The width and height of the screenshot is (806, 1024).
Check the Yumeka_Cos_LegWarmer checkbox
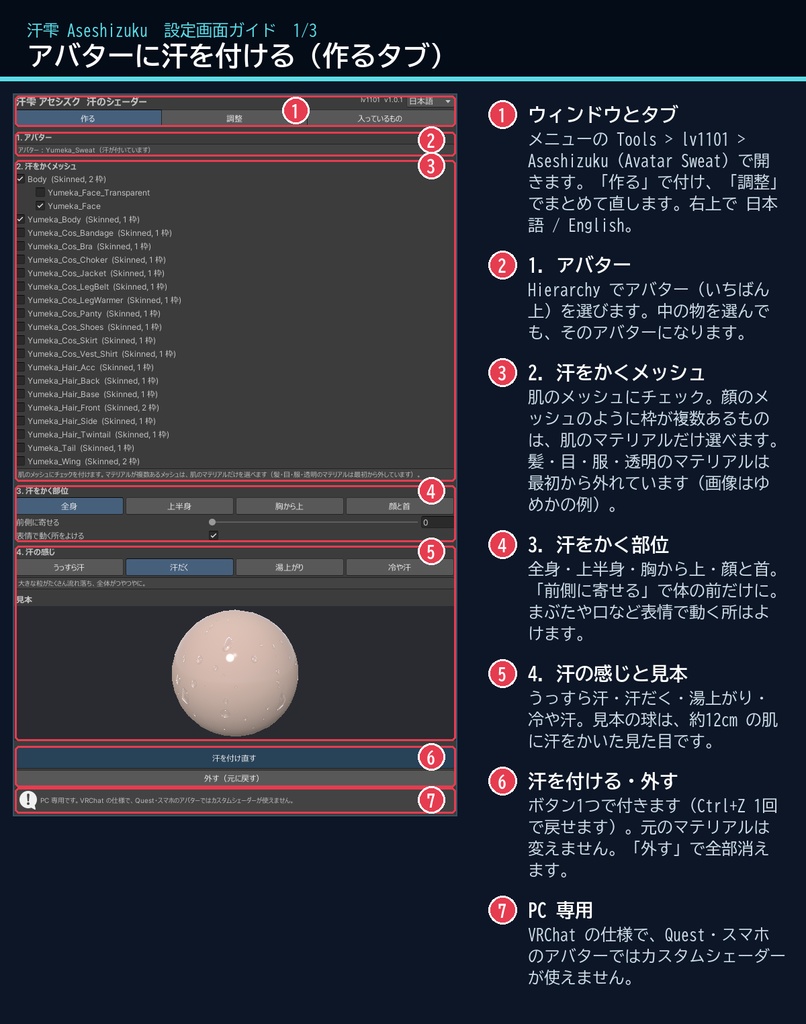[x=21, y=300]
